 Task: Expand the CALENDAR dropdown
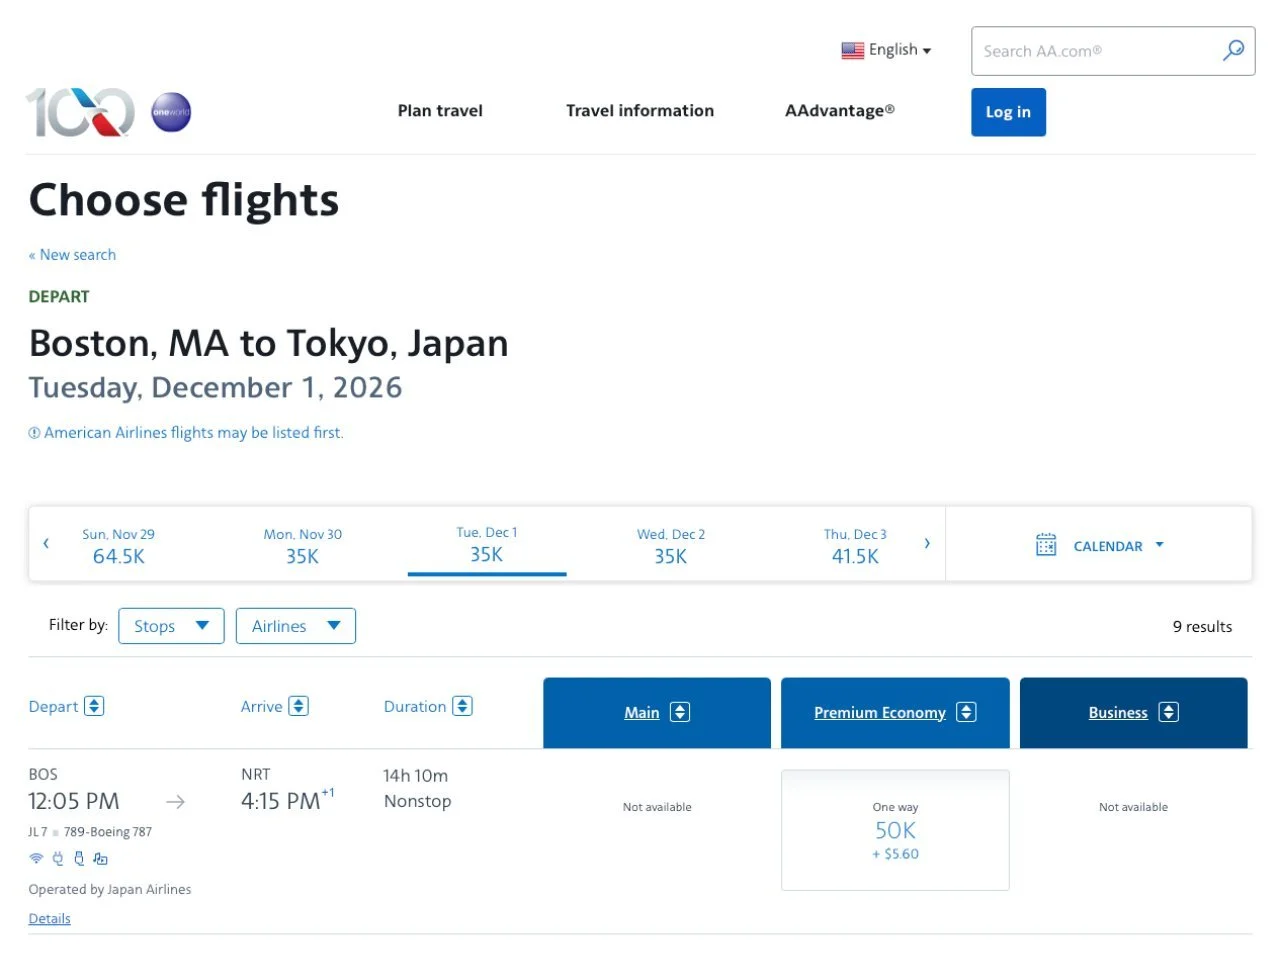tap(1118, 546)
